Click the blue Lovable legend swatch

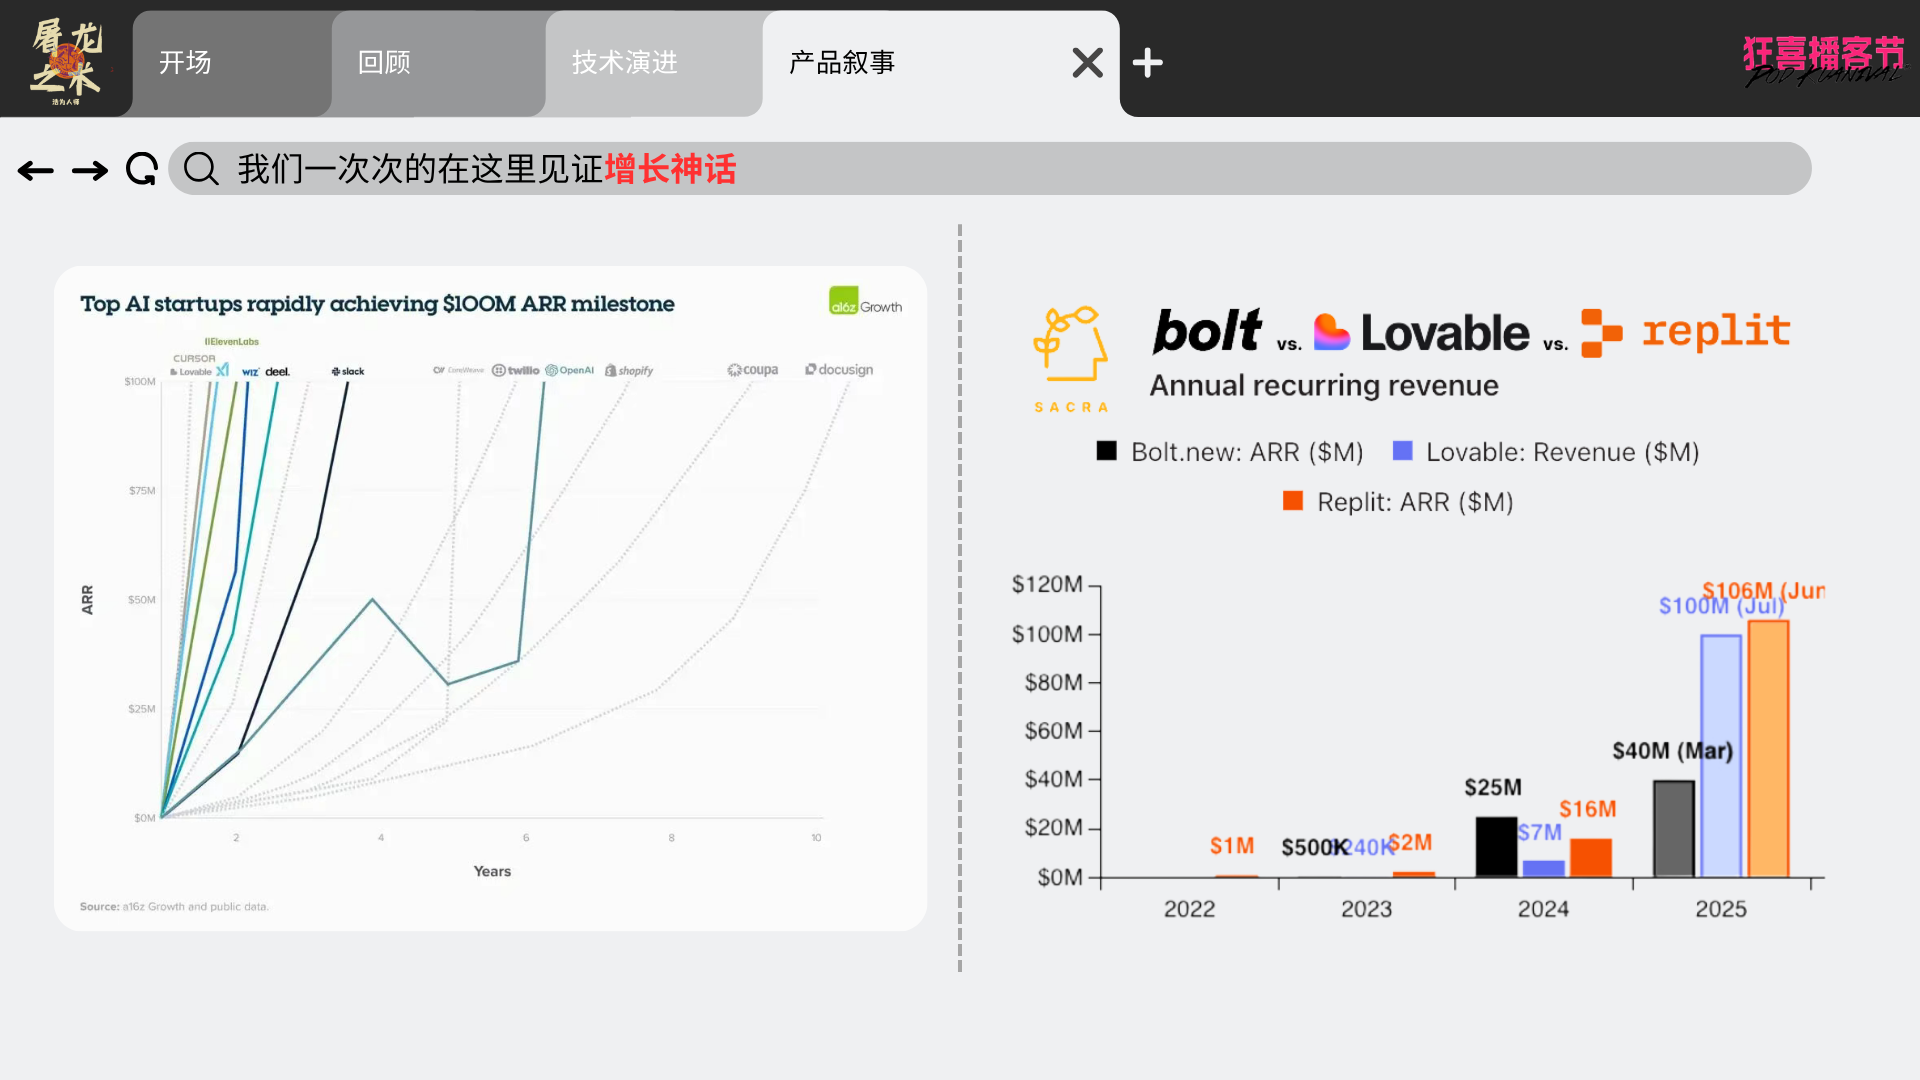point(1402,451)
